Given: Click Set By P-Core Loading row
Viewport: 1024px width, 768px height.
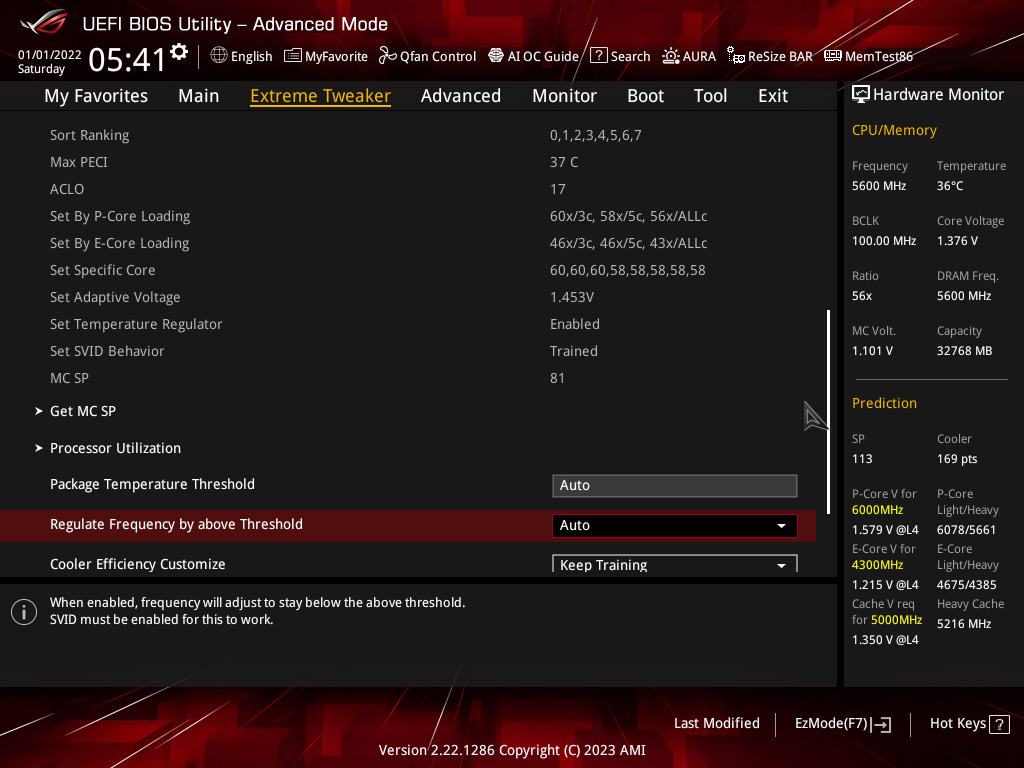Looking at the screenshot, I should 408,216.
